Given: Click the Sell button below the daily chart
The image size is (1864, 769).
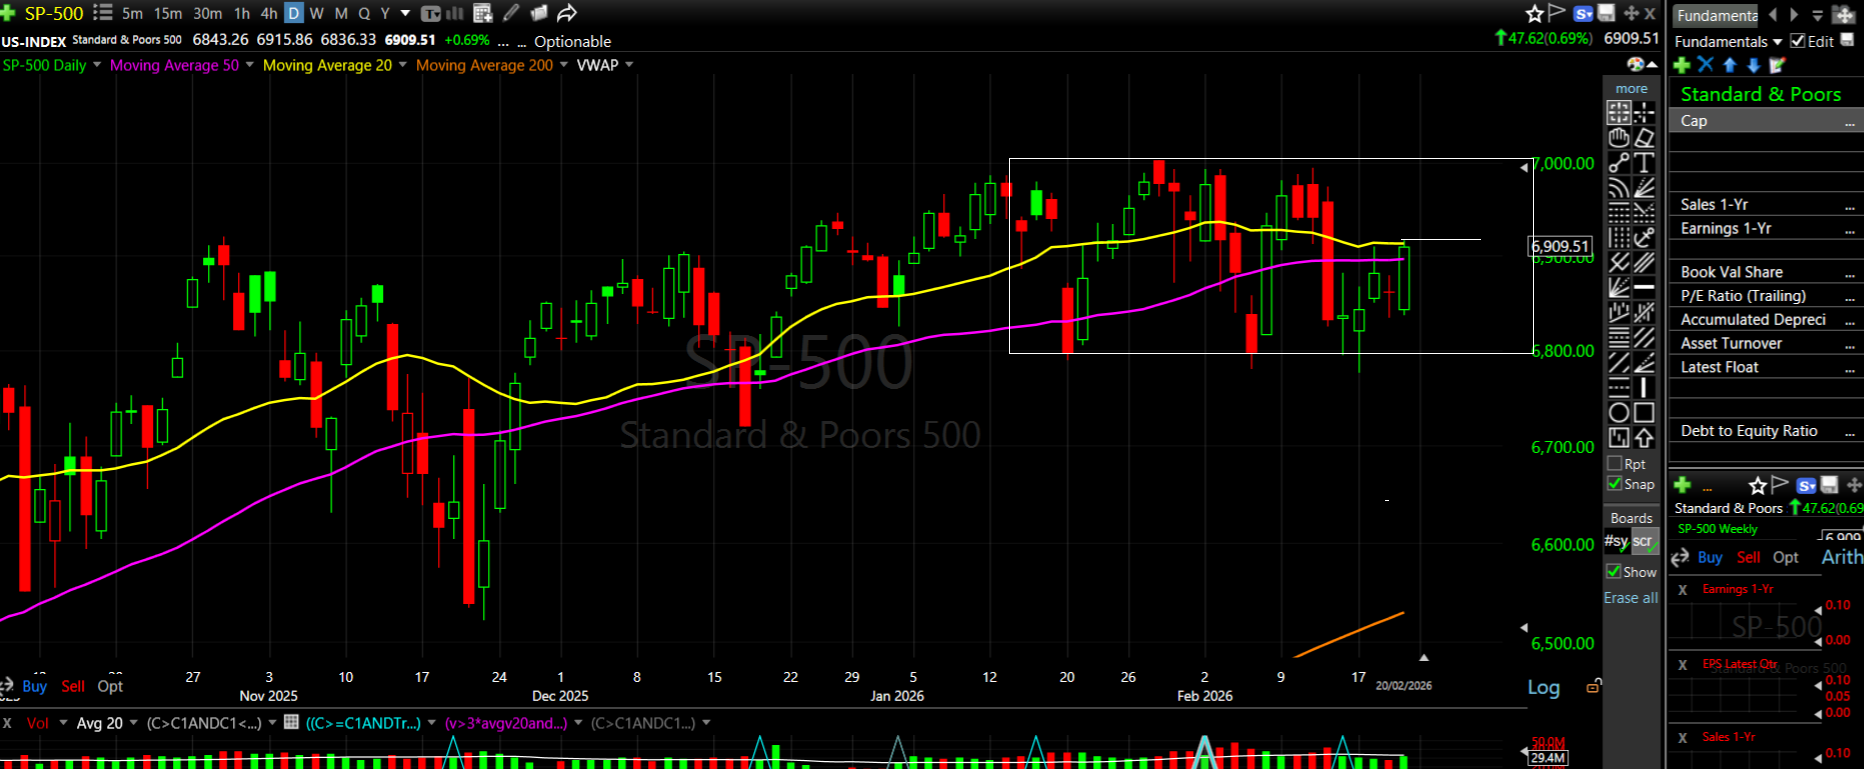Looking at the screenshot, I should coord(73,686).
